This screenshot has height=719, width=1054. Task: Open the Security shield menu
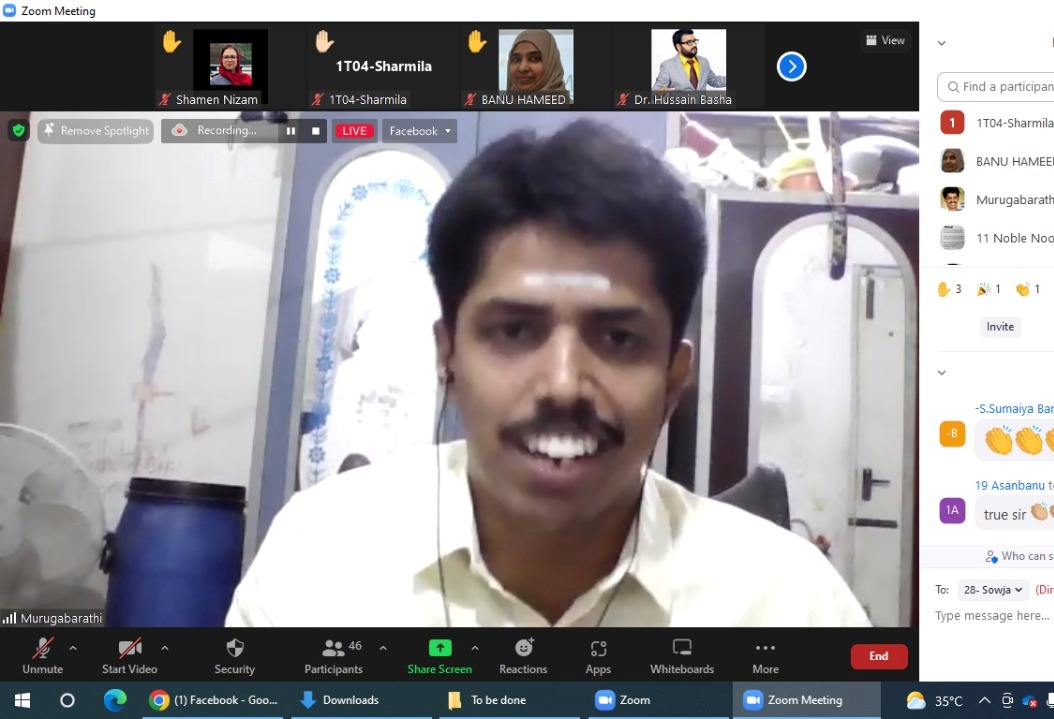coord(235,656)
